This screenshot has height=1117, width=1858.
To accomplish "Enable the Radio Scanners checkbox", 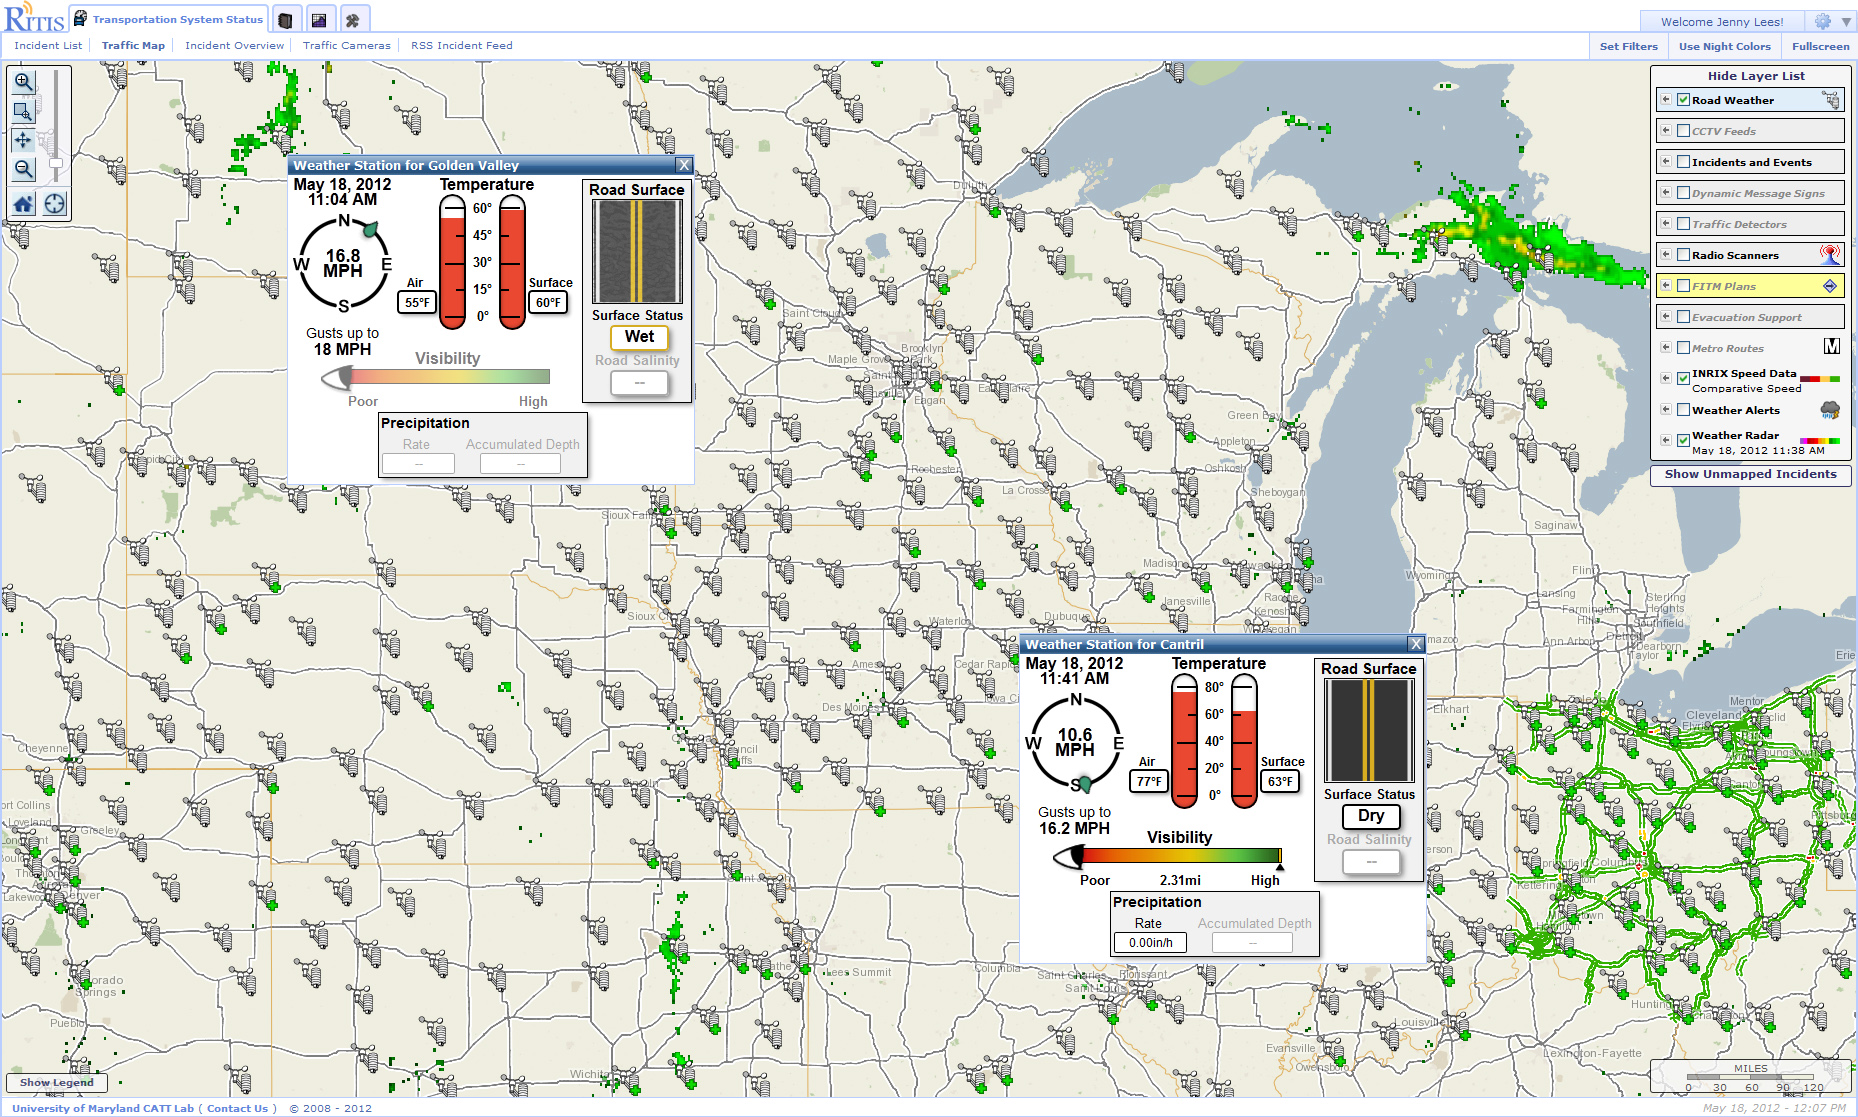I will tap(1684, 255).
